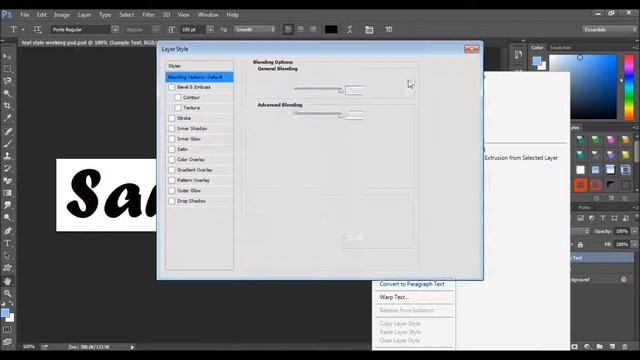Select the Lasso tool
Image resolution: width=640 pixels, height=360 pixels.
pos(7,81)
